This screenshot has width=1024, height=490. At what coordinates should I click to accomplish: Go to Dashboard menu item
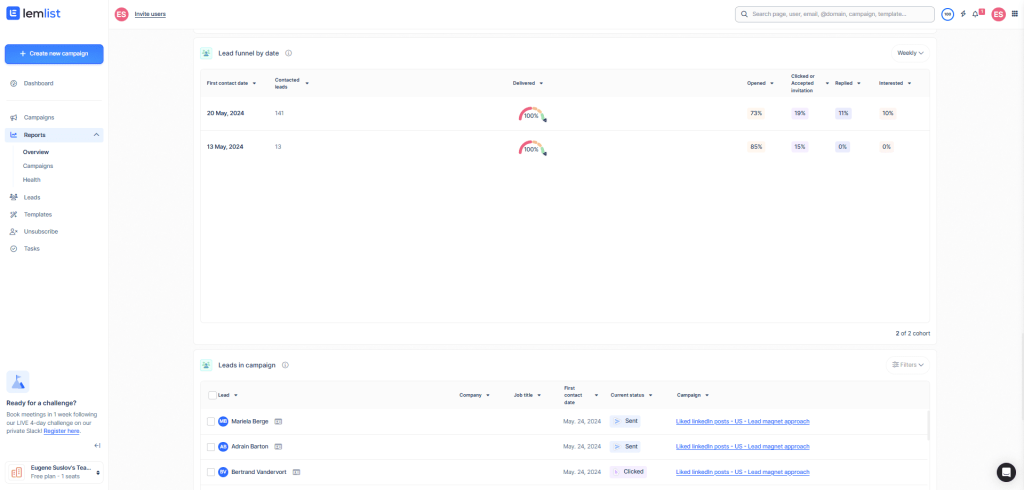[39, 84]
